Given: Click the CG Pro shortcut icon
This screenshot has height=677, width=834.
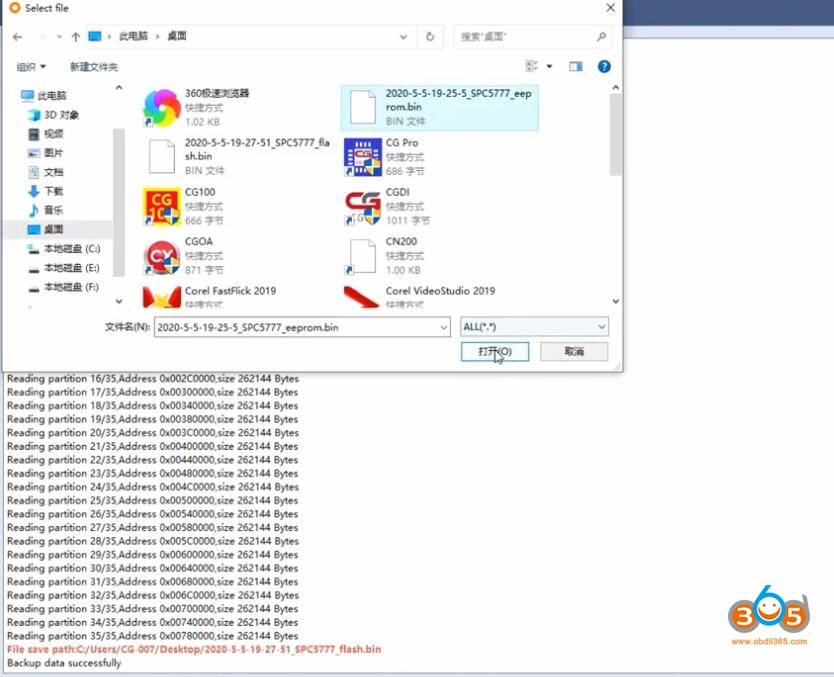Looking at the screenshot, I should point(363,157).
